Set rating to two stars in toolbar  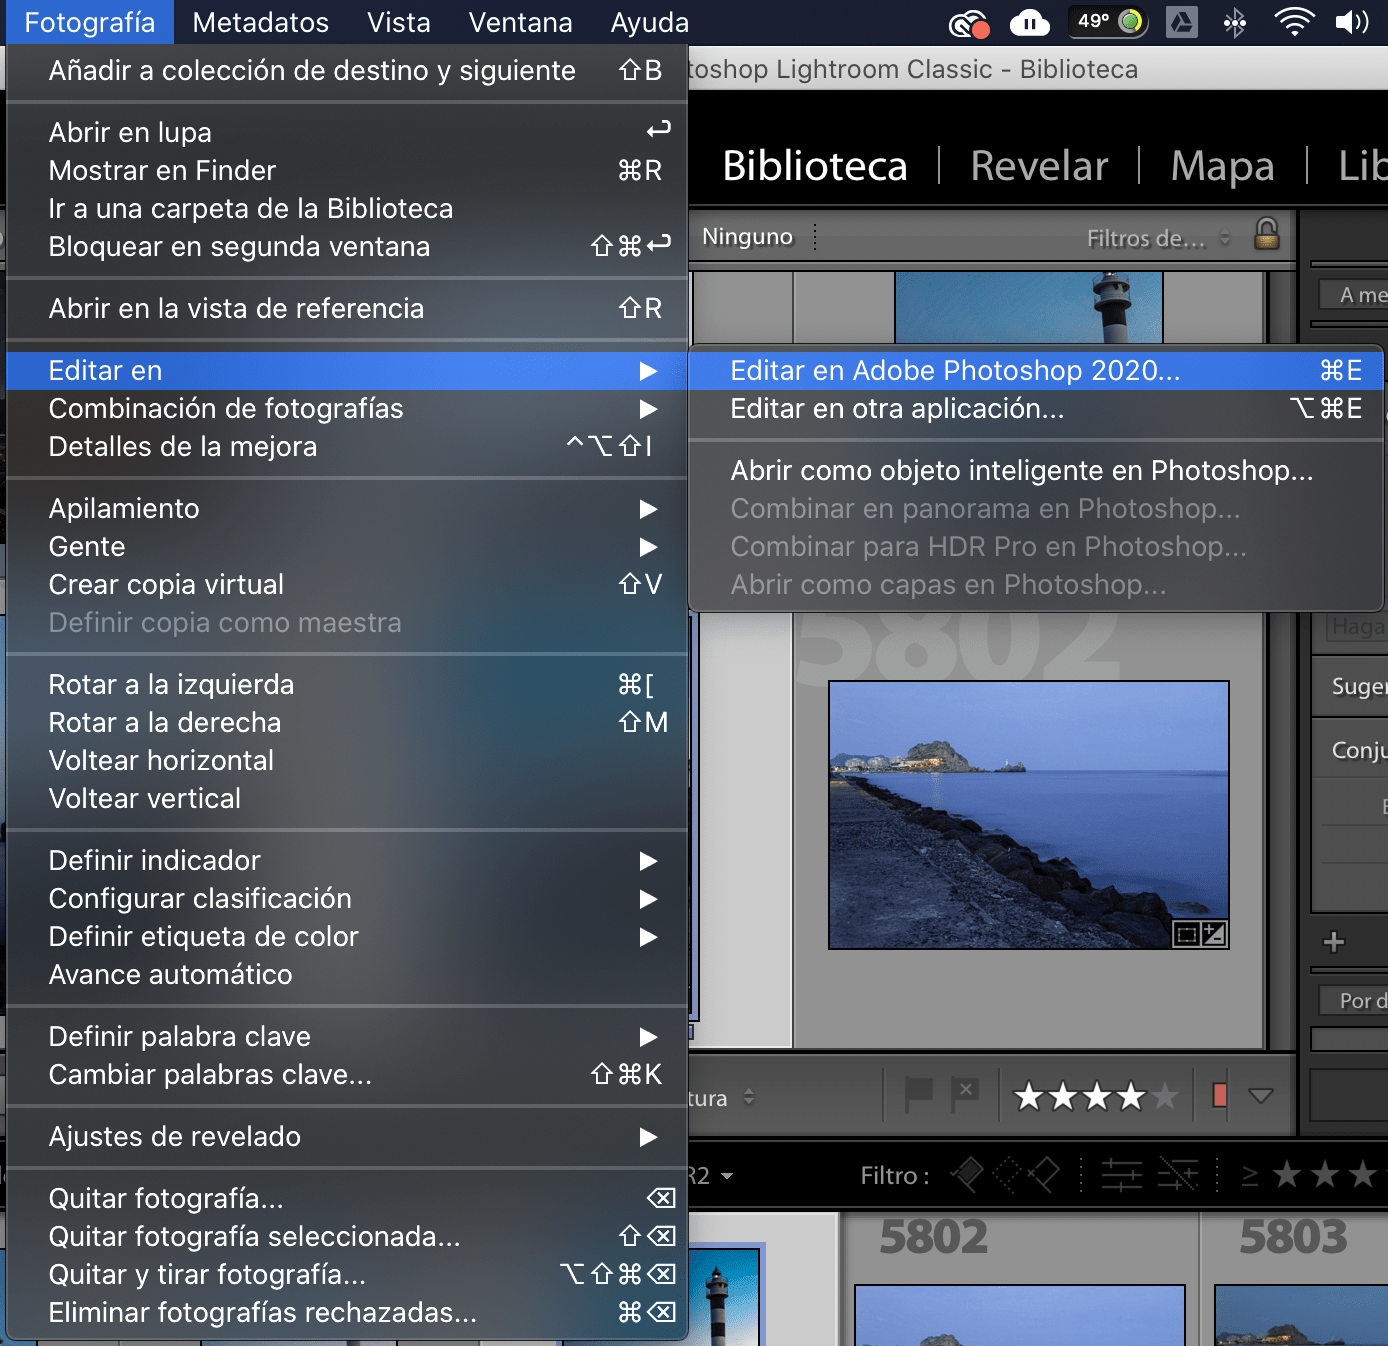tap(1063, 1097)
